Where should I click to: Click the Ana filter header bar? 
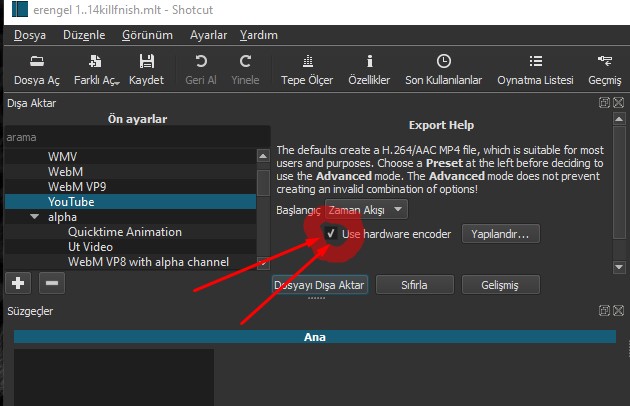pyautogui.click(x=315, y=337)
